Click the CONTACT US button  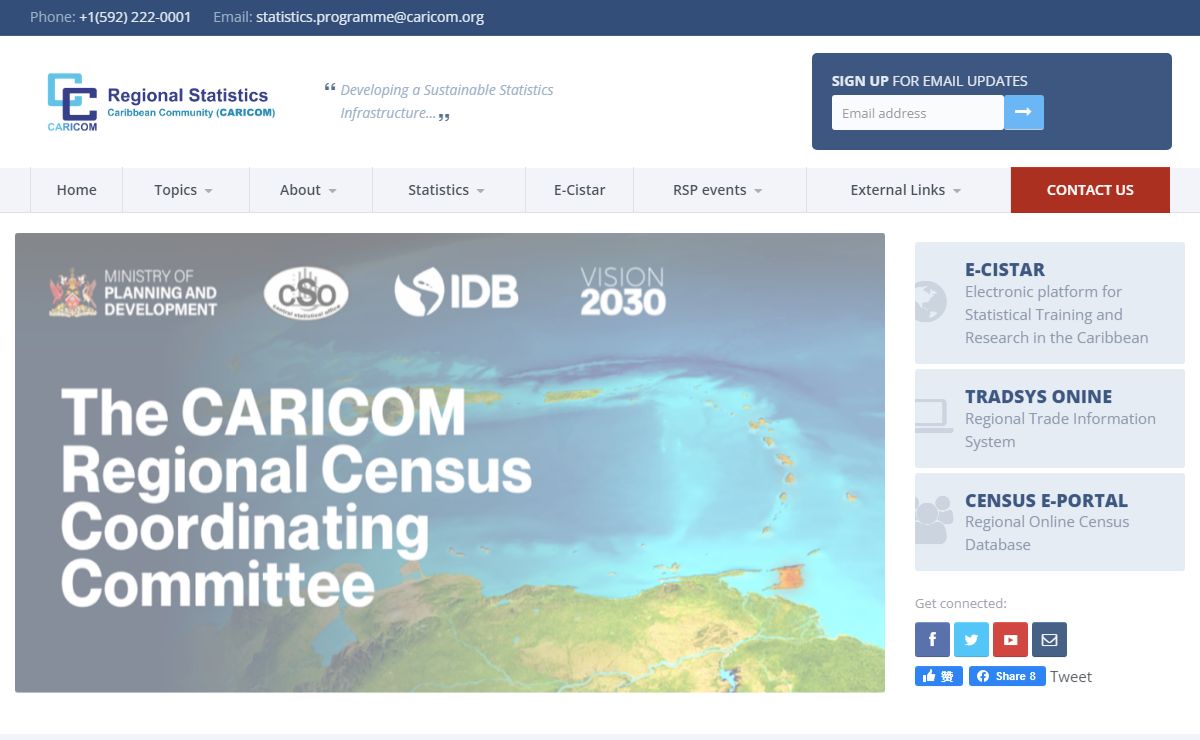pyautogui.click(x=1090, y=190)
